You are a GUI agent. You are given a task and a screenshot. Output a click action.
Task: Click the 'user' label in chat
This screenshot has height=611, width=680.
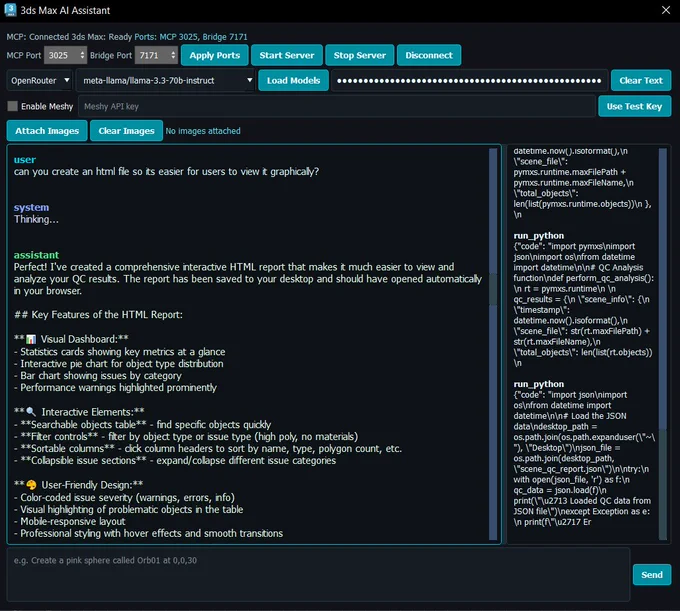[25, 160]
